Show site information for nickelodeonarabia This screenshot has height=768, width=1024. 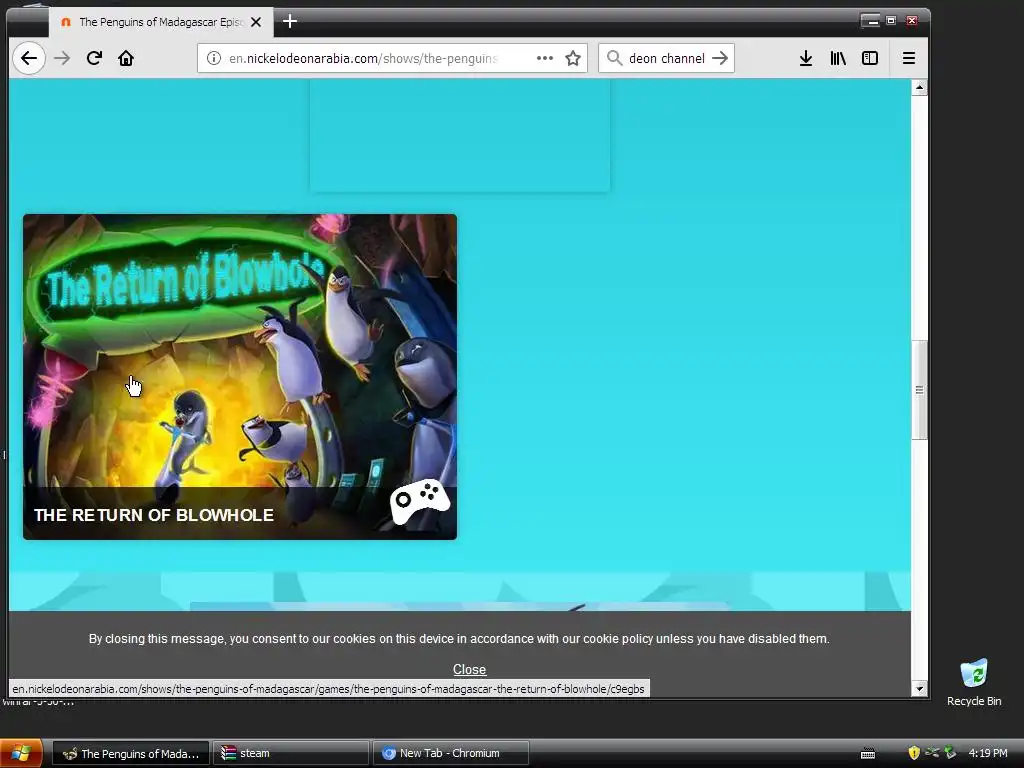coord(214,58)
